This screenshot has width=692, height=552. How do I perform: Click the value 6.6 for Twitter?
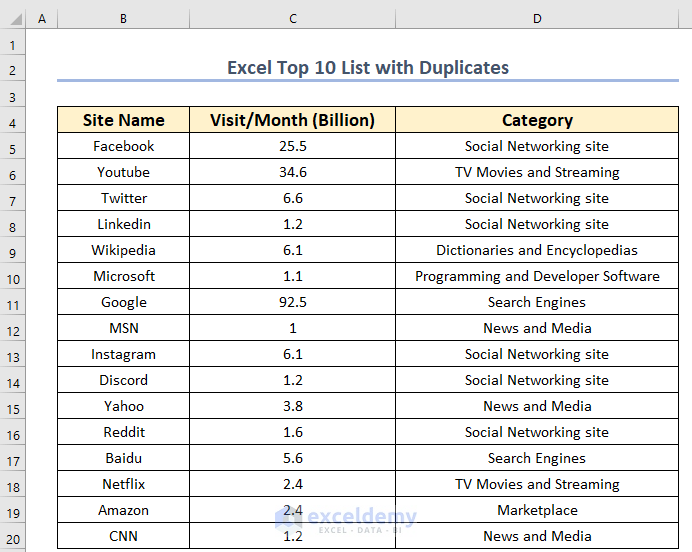click(293, 198)
